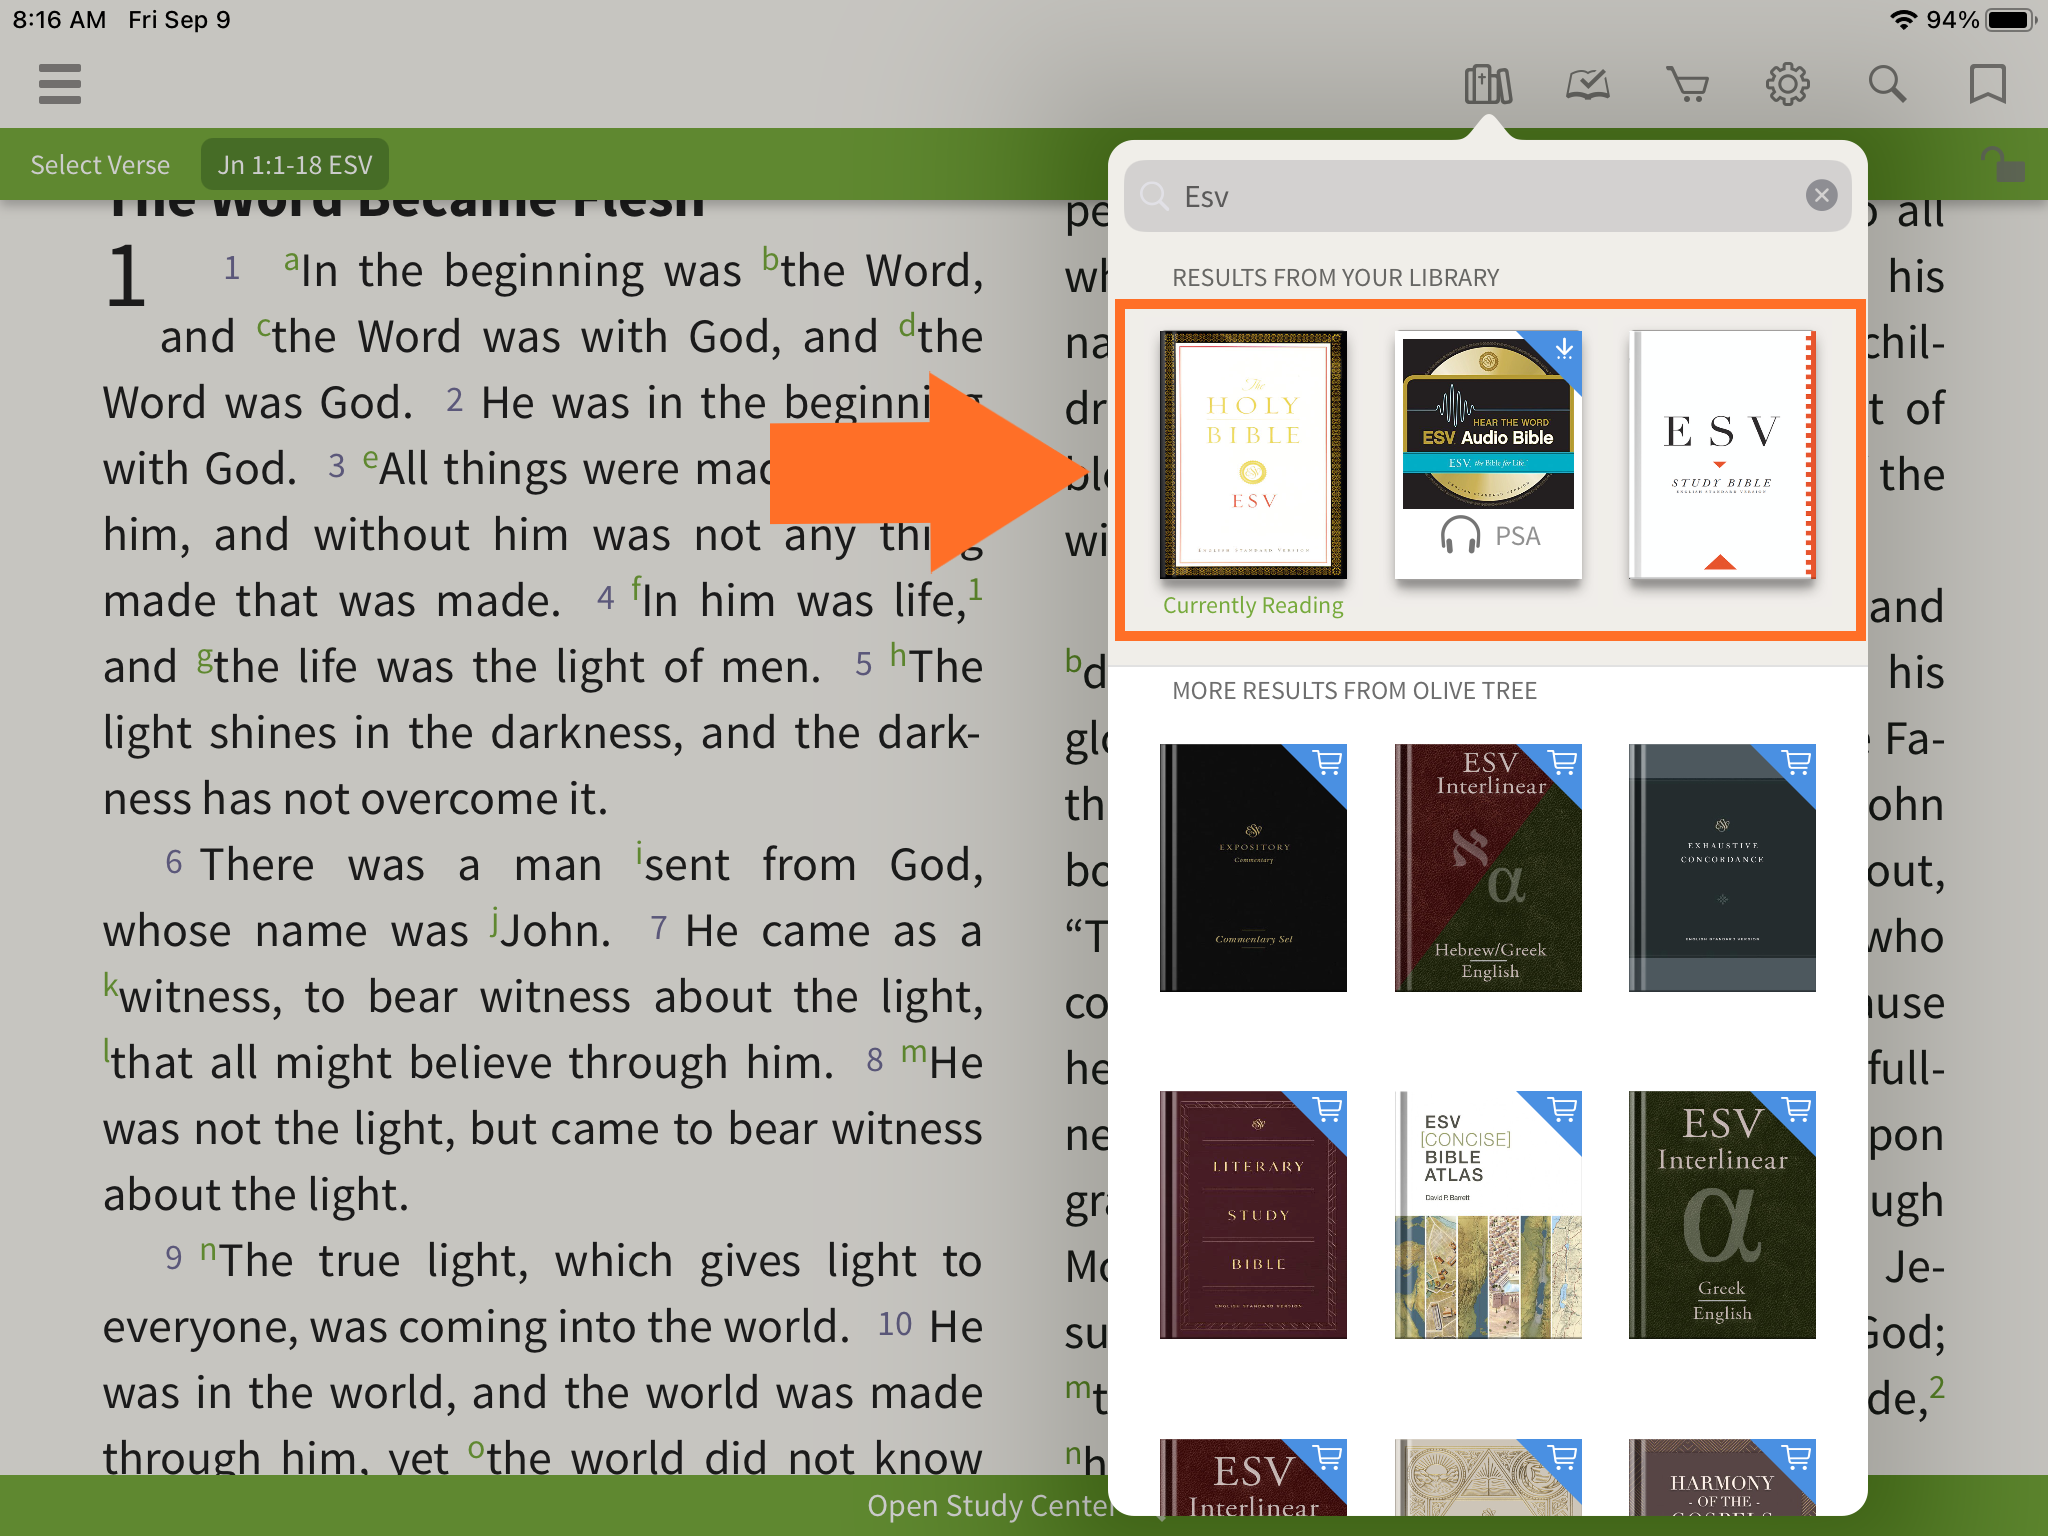Tap cart badge on ESV Concise Bible Atlas
This screenshot has height=1536, width=2048.
(1563, 1109)
